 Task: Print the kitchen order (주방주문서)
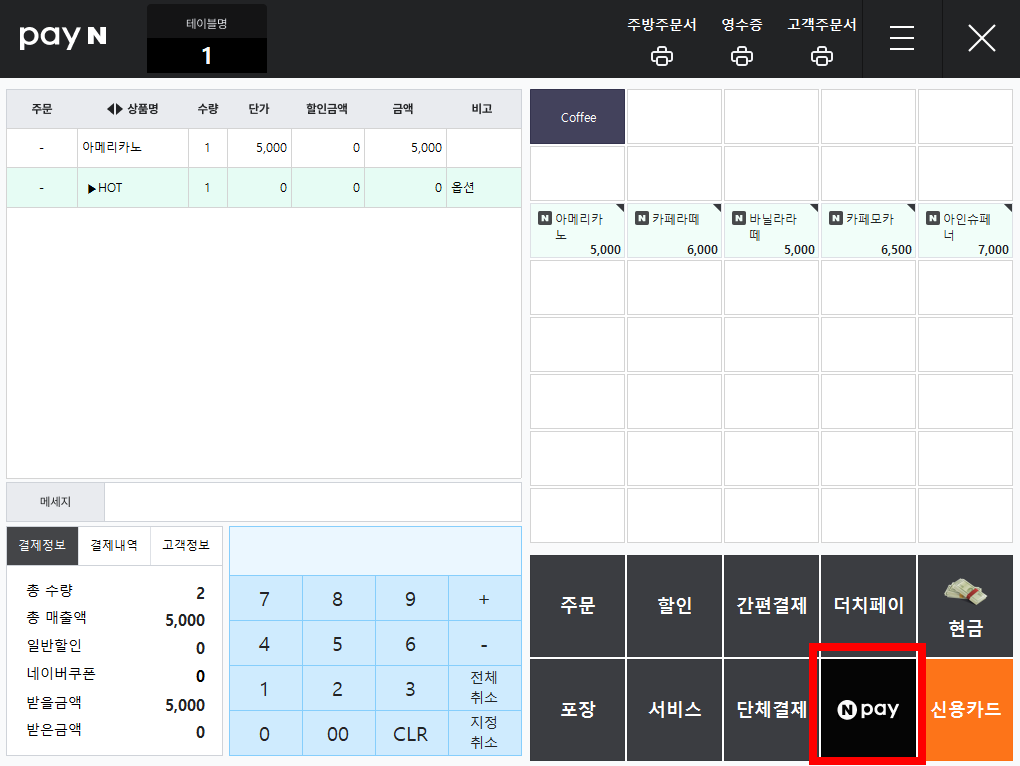[x=662, y=42]
